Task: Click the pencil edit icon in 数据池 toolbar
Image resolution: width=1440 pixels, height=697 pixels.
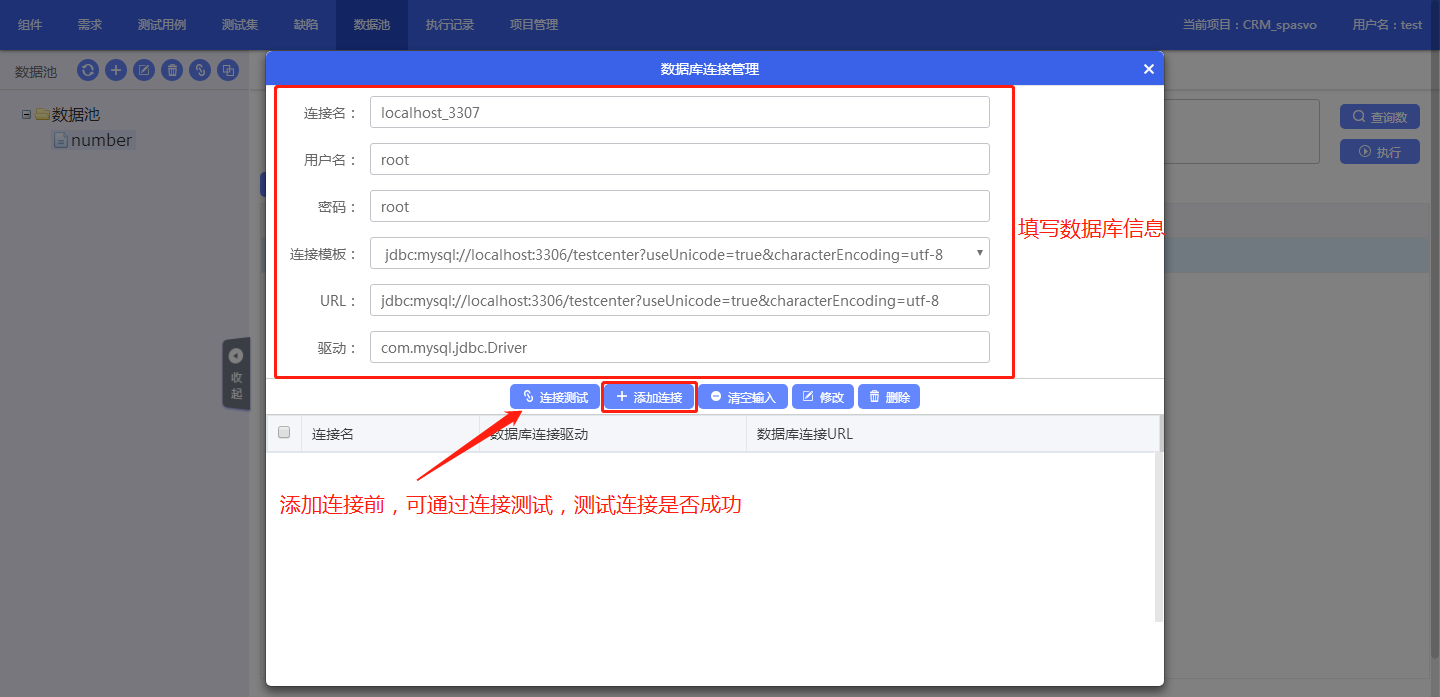Action: (144, 70)
